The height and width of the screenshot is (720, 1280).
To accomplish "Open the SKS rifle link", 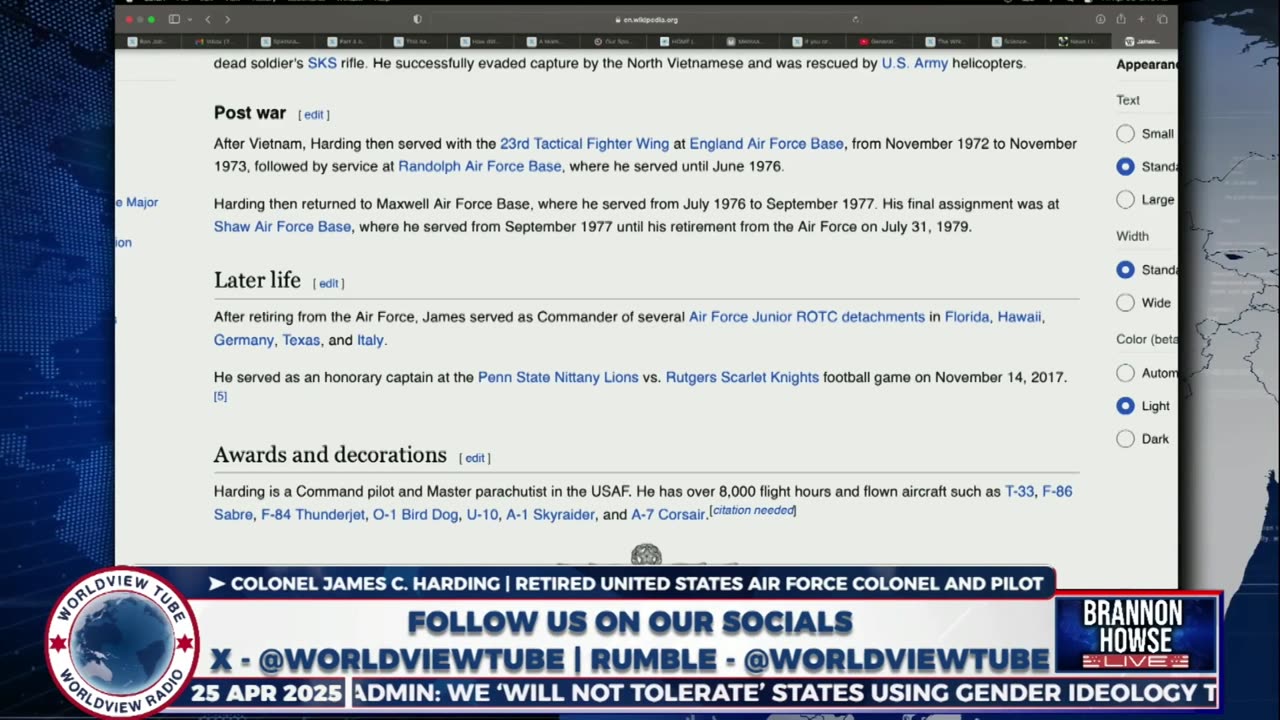I will pos(322,63).
